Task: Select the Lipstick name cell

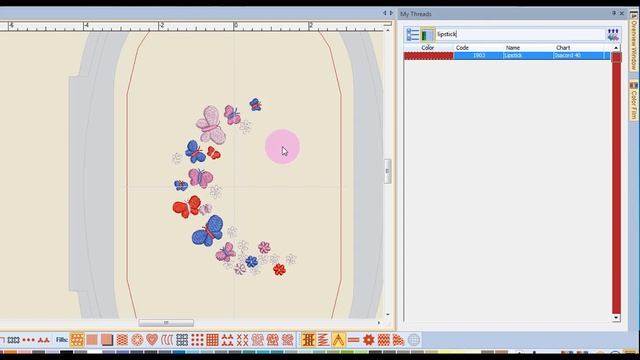Action: (528, 56)
